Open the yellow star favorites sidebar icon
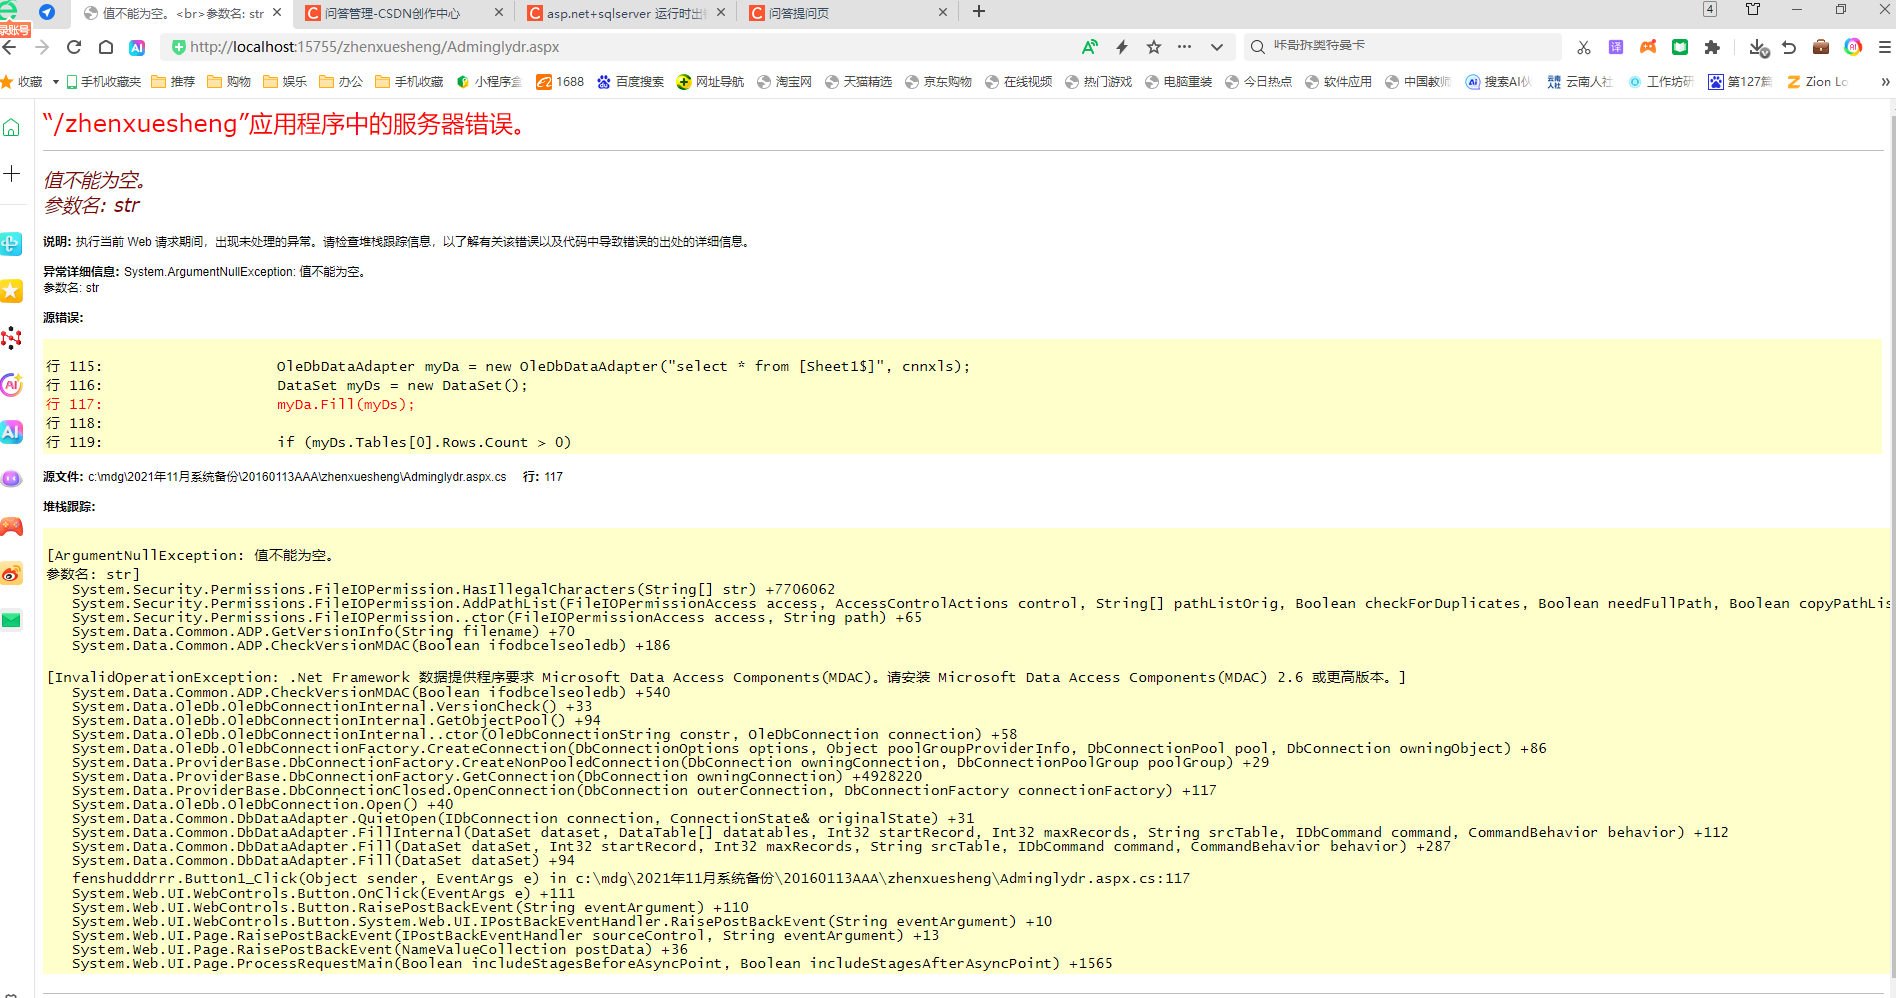 click(12, 291)
